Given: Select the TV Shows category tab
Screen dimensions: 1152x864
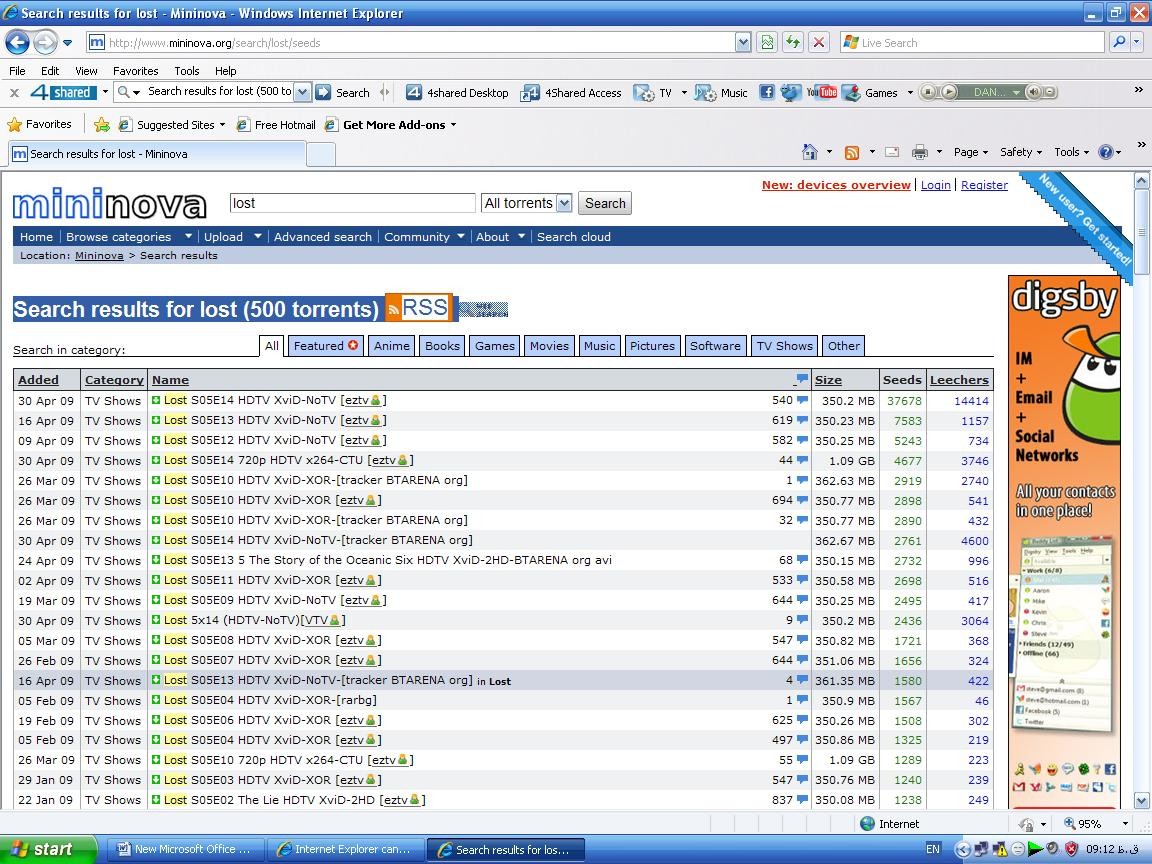Looking at the screenshot, I should click(785, 345).
